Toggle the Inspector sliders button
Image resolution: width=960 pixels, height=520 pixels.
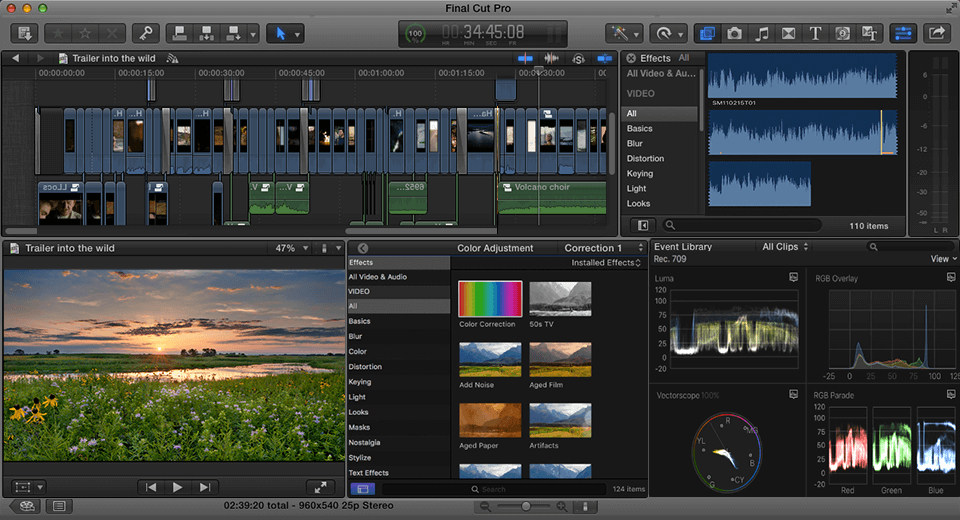[903, 33]
